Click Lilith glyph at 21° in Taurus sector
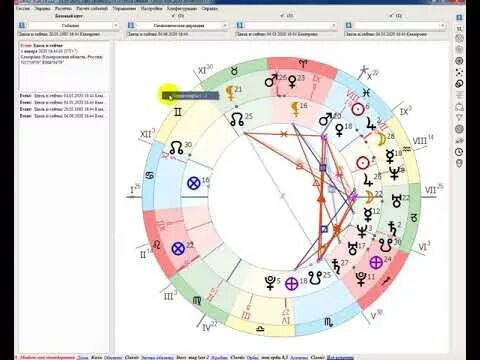 click(230, 93)
